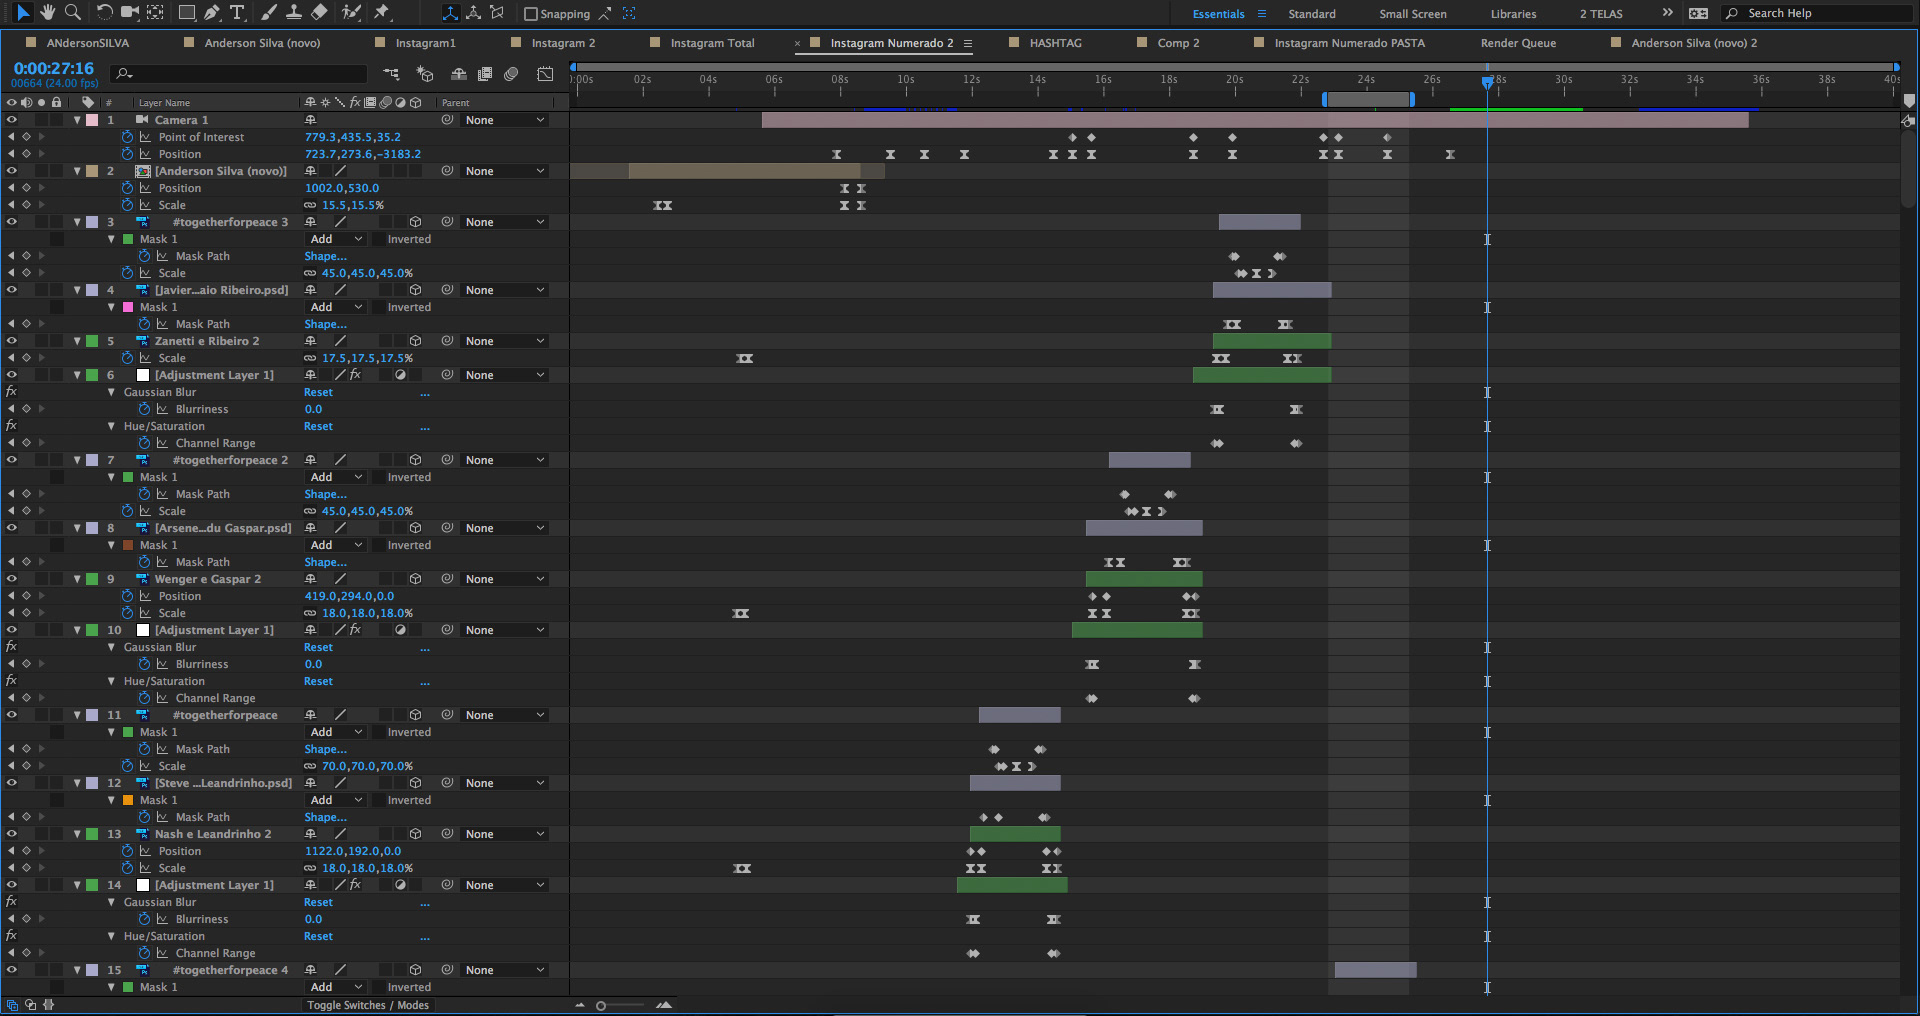Select the Clone Stamp tool

pyautogui.click(x=294, y=13)
